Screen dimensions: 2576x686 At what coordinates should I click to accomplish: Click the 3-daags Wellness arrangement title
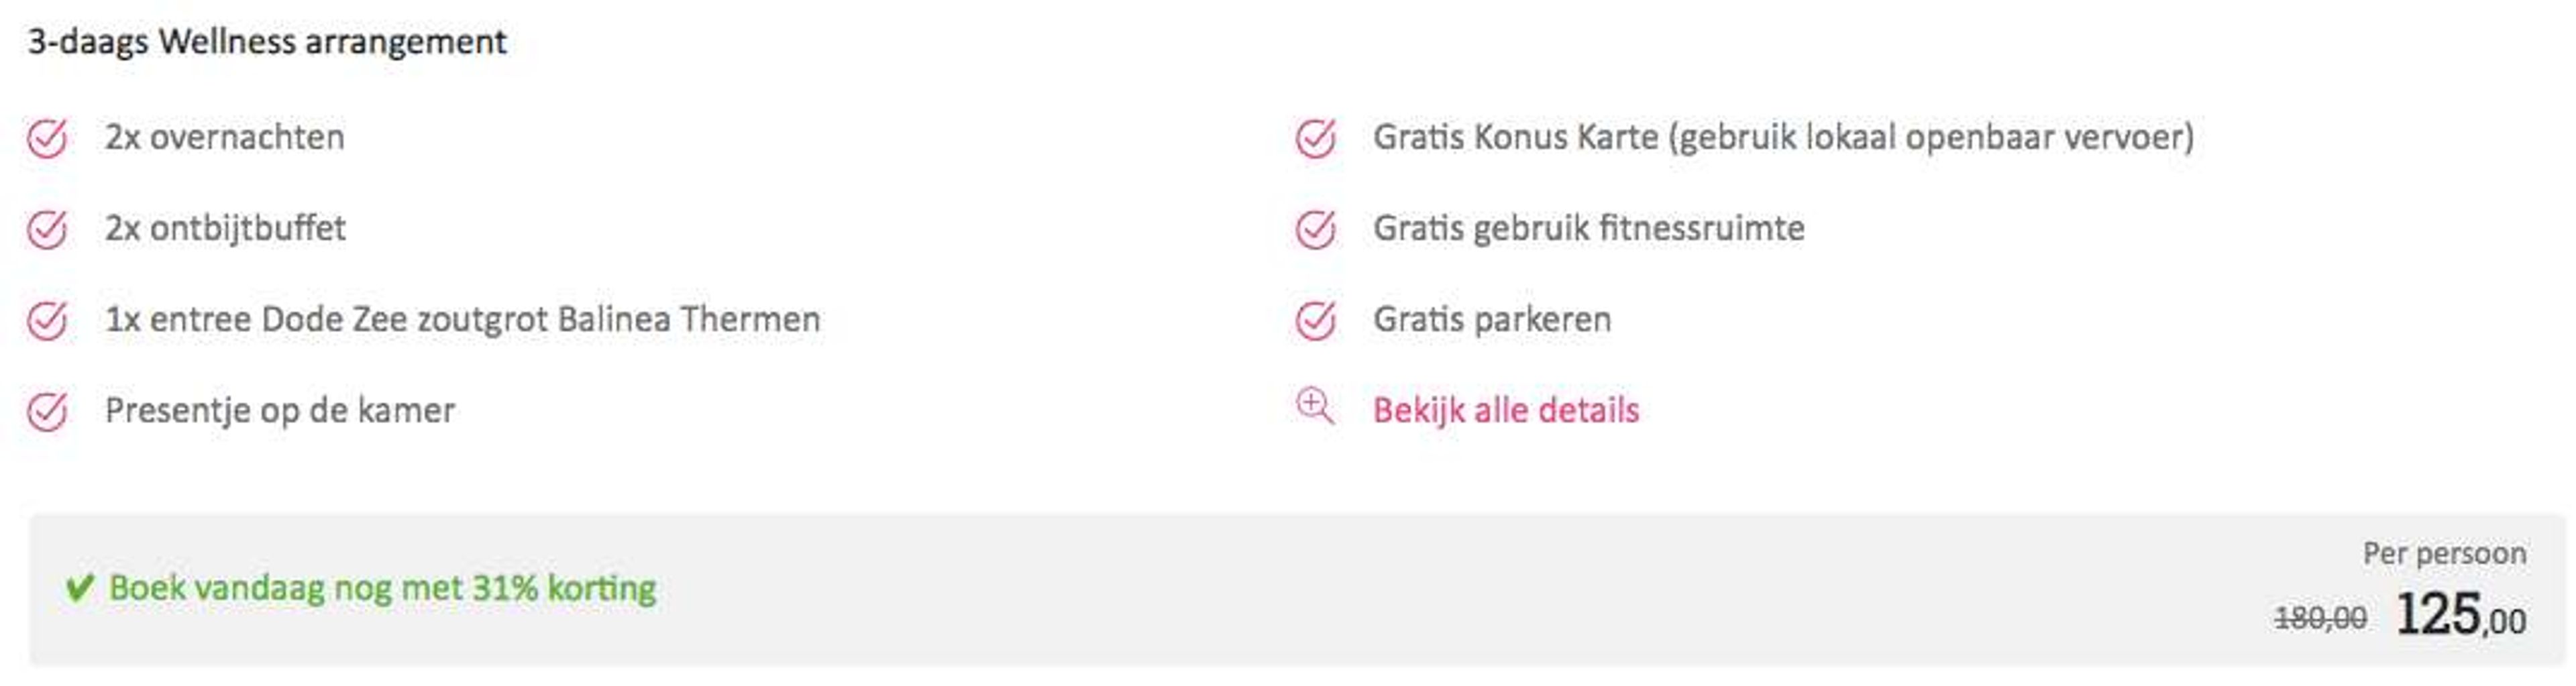coord(267,42)
